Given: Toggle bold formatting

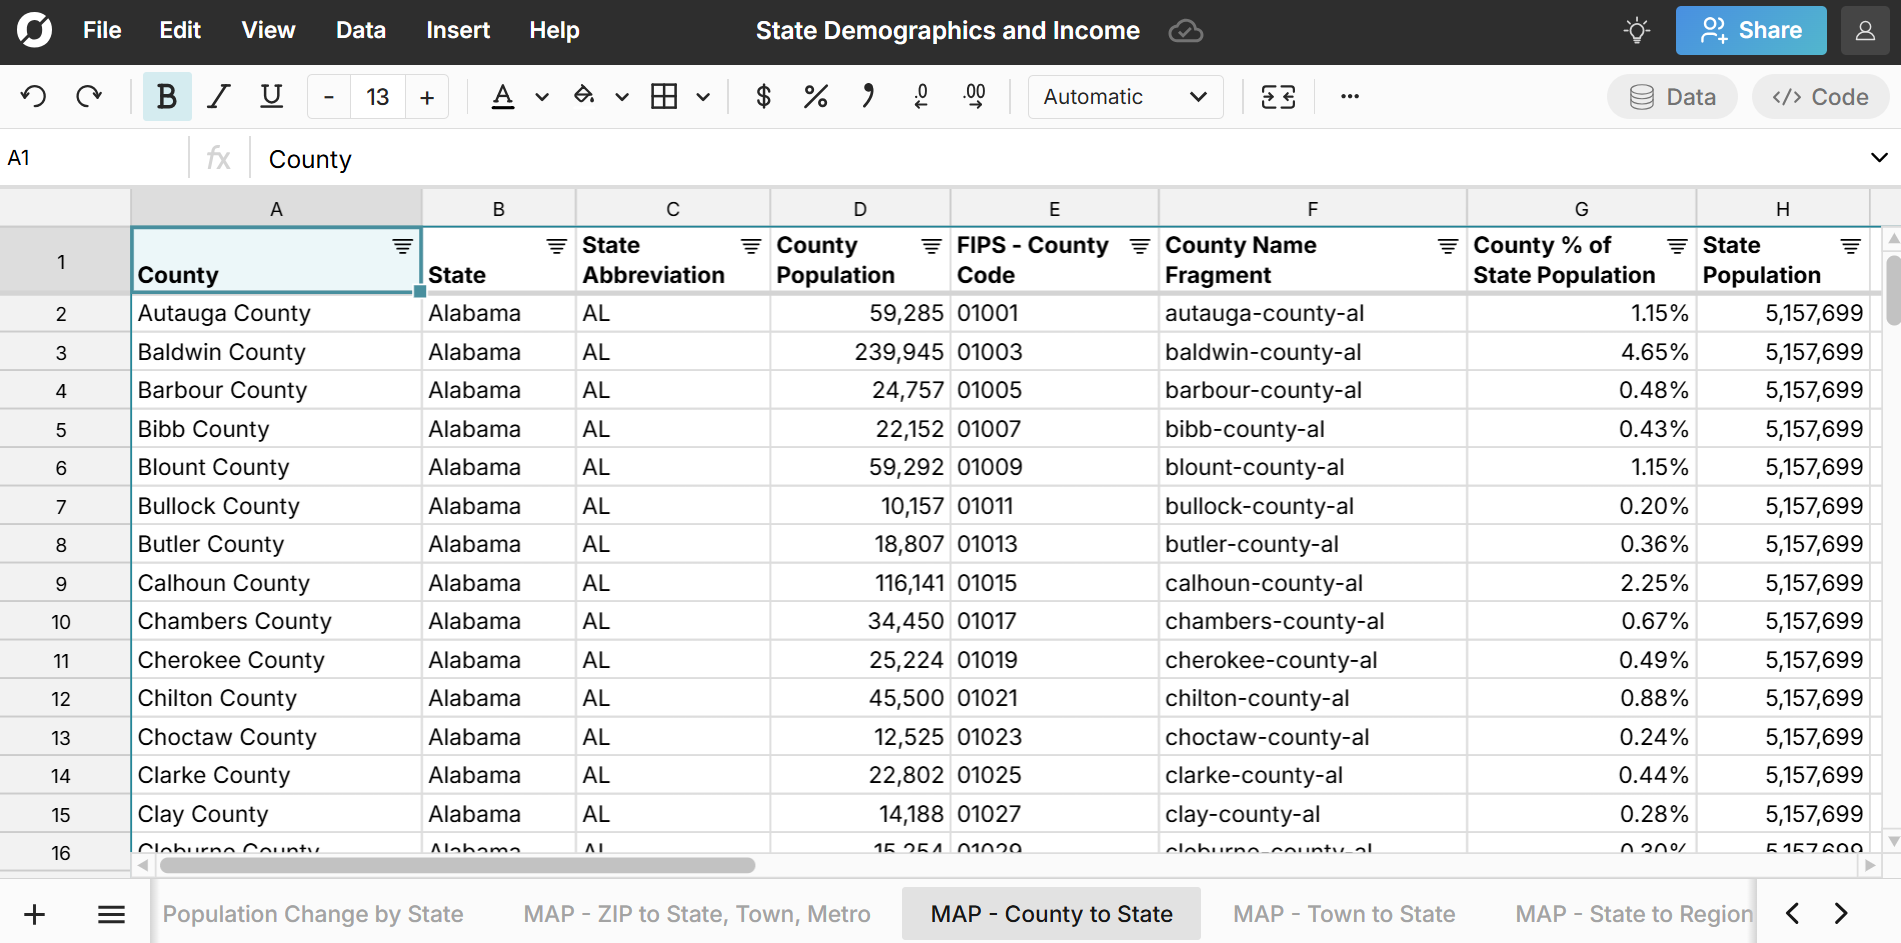Looking at the screenshot, I should coord(167,97).
